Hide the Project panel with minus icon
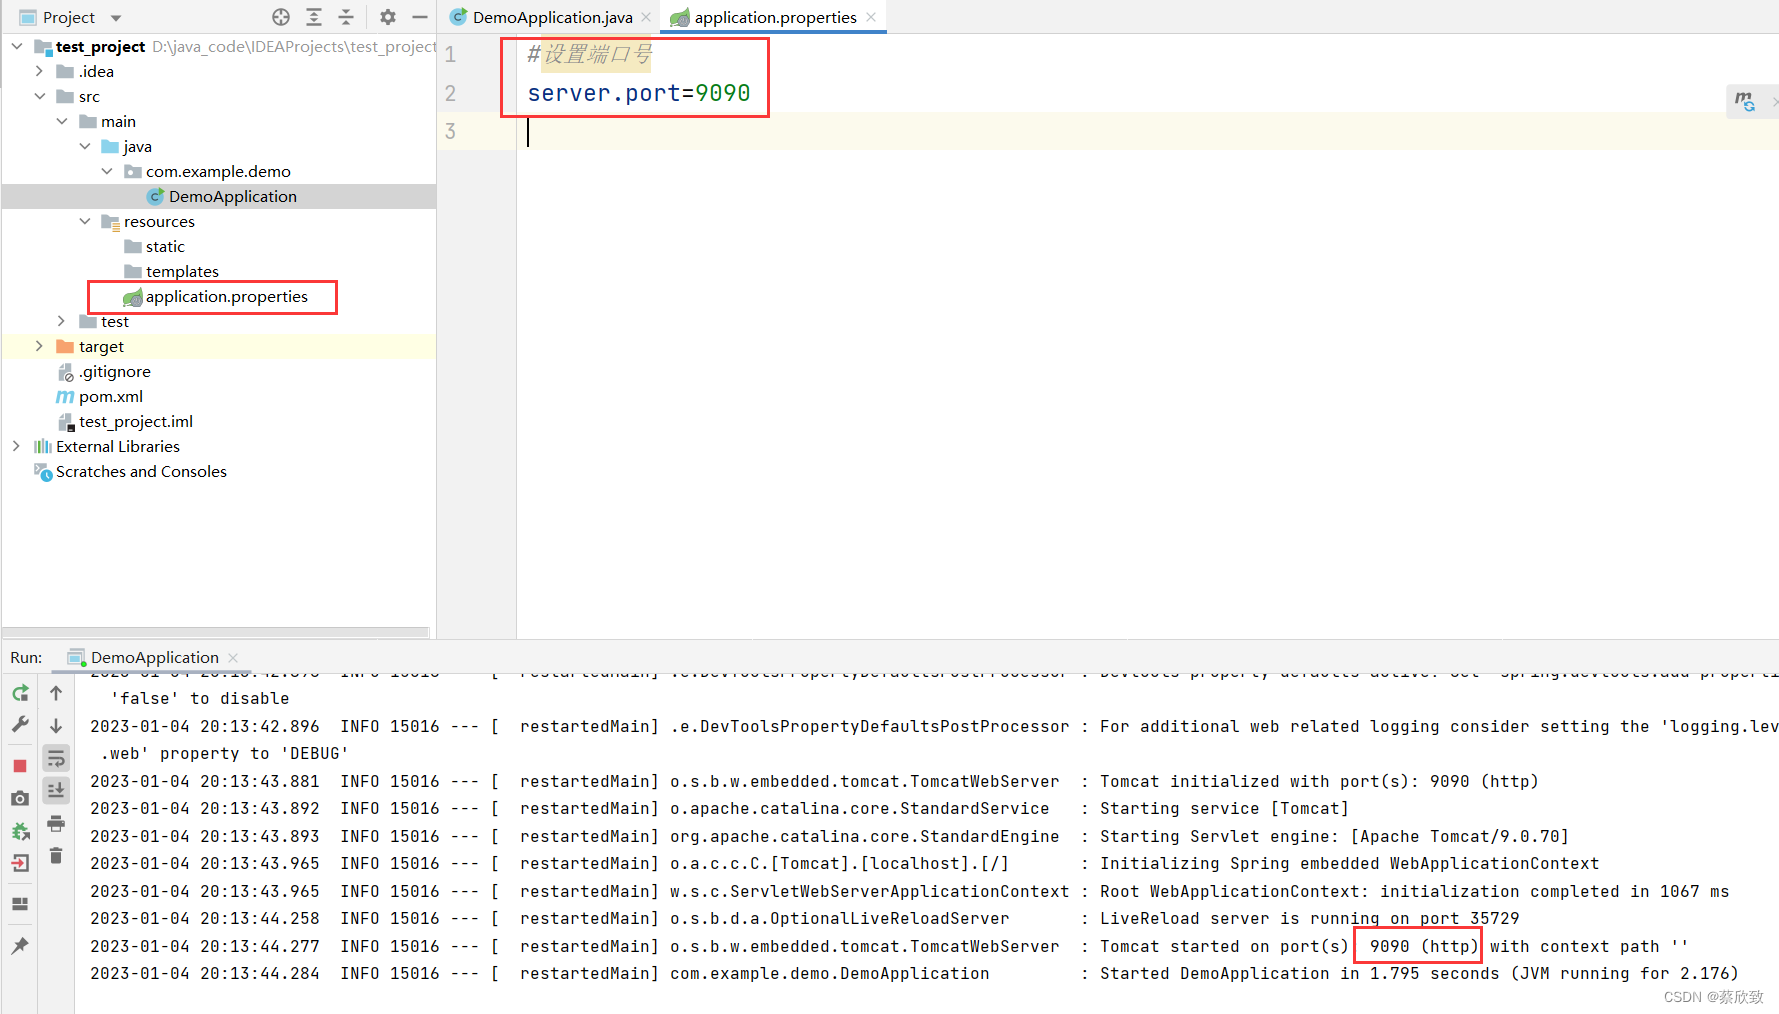This screenshot has width=1779, height=1014. pyautogui.click(x=420, y=17)
